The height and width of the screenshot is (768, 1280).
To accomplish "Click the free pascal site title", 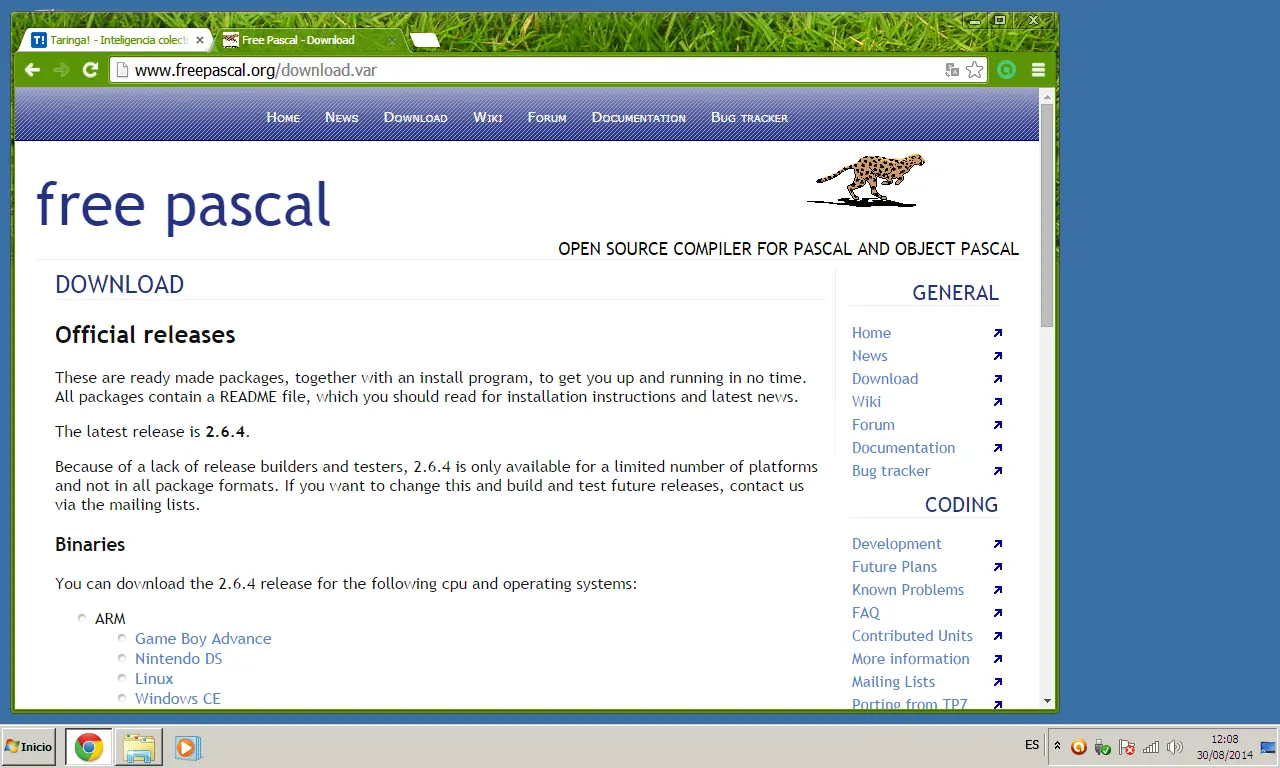I will pos(183,205).
